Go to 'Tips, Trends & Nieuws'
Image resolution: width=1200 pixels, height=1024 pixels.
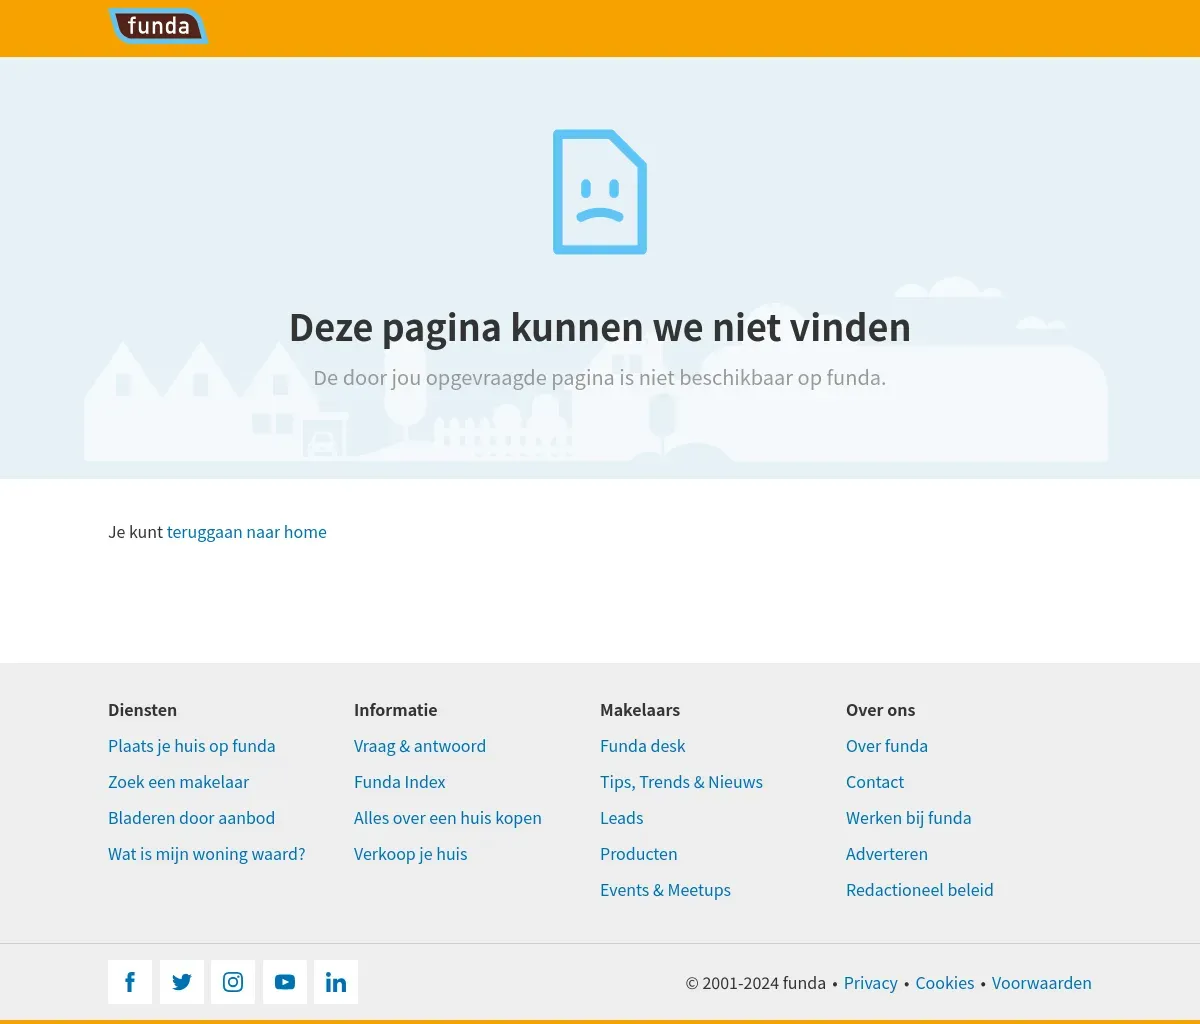click(682, 782)
